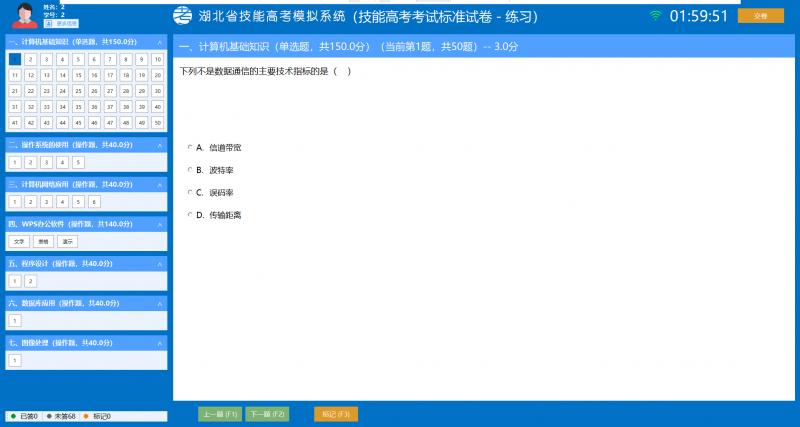Collapse the 程序设计 section
Image resolution: width=800 pixels, height=427 pixels.
click(x=160, y=264)
